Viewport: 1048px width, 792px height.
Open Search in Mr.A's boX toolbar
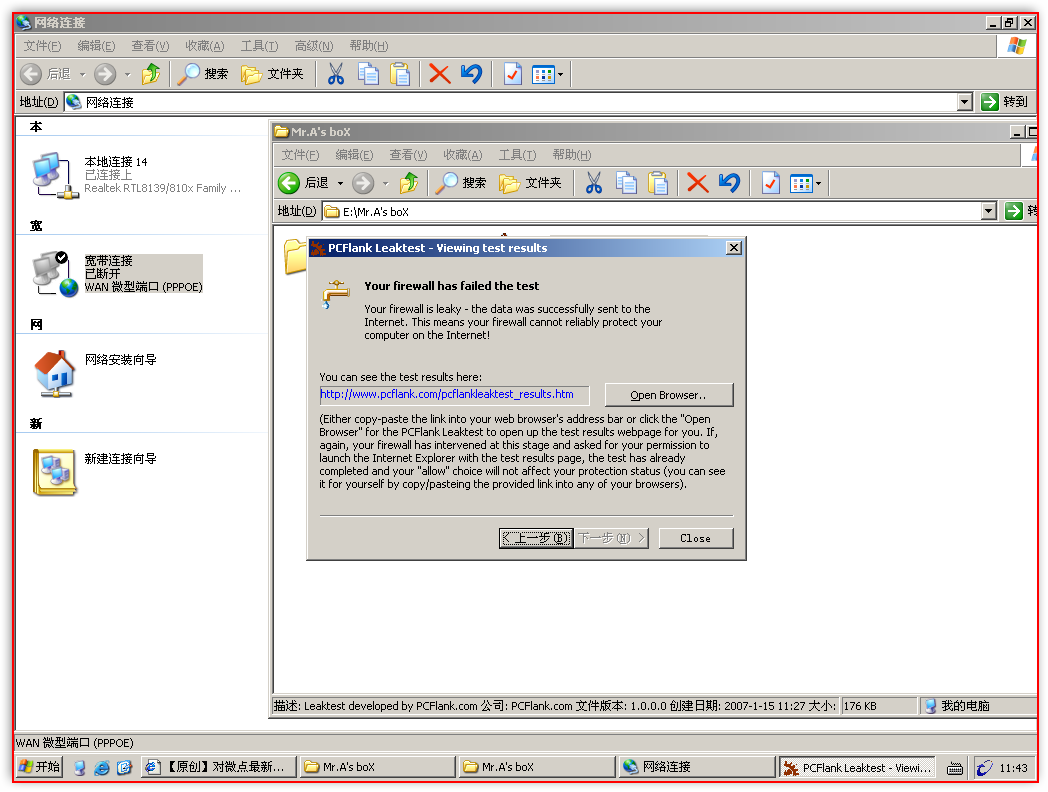461,182
